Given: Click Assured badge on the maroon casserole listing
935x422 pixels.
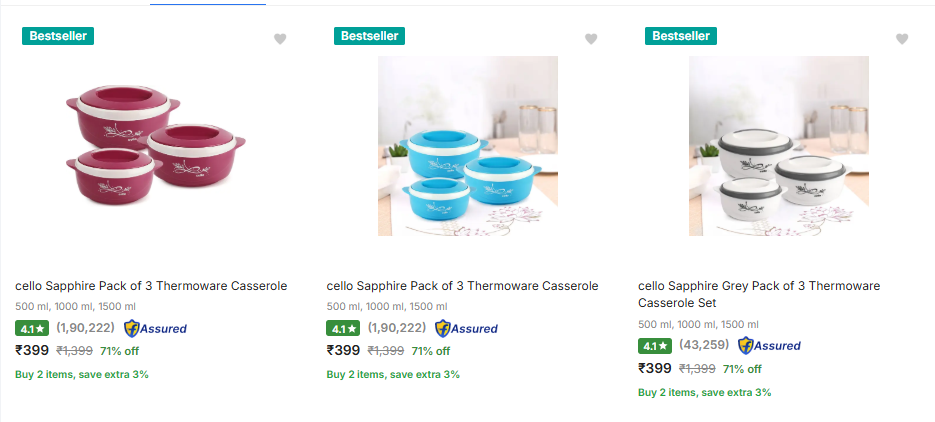Looking at the screenshot, I should [x=155, y=328].
